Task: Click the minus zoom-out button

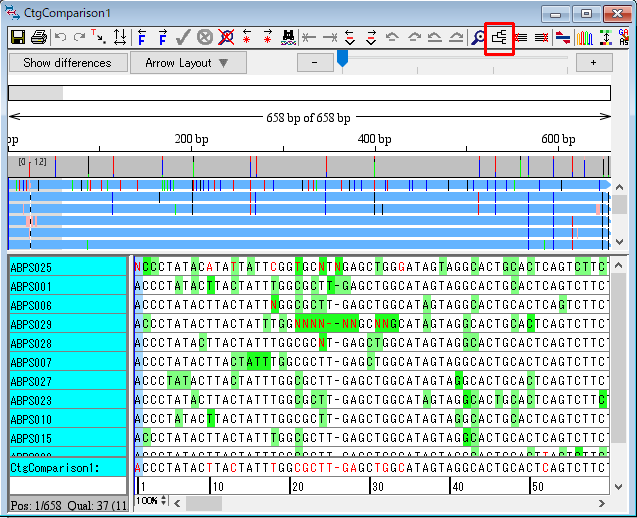Action: [x=315, y=63]
